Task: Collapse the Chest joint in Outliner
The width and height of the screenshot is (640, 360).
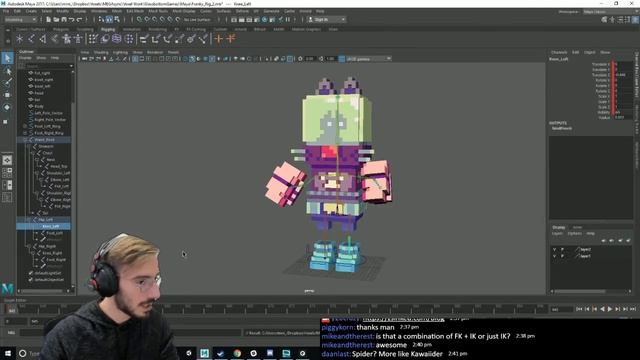Action: [33, 153]
